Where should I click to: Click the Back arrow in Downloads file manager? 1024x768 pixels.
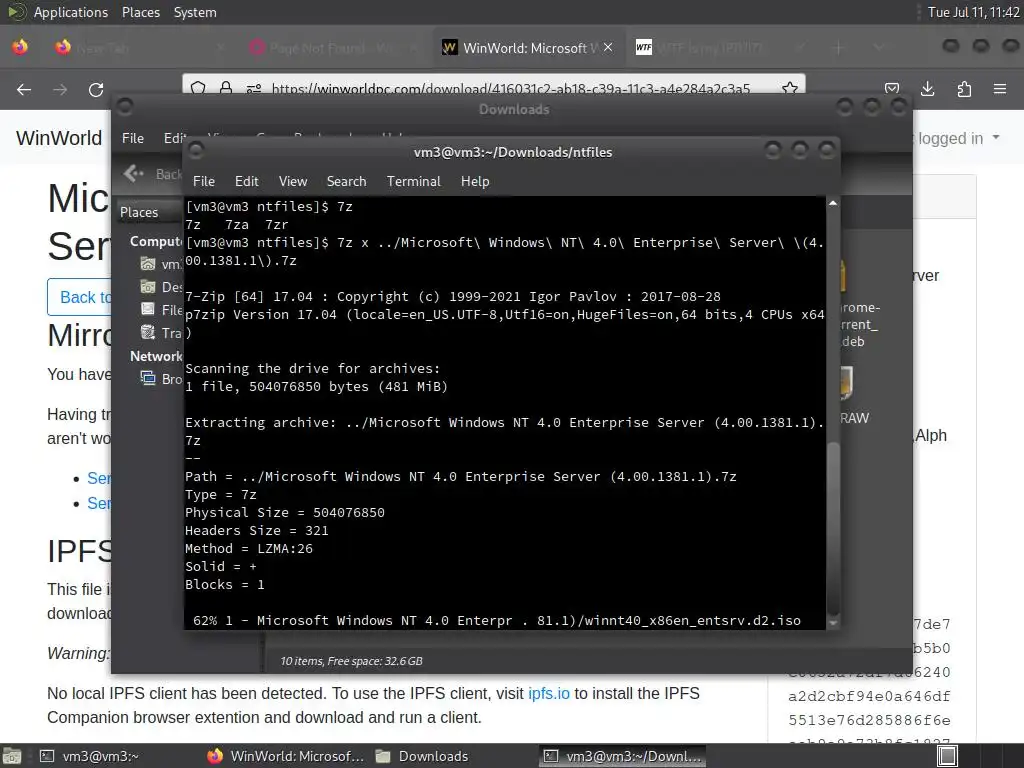coord(134,174)
